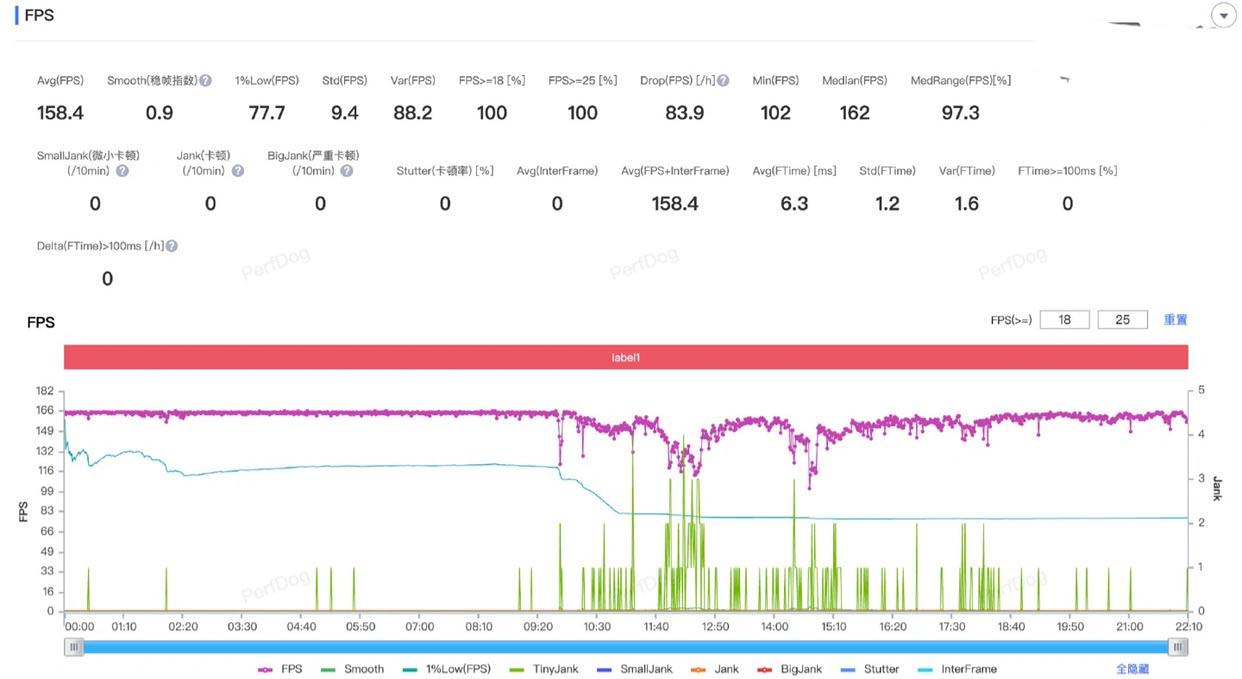Edit the FPS threshold field showing 25
Screen dimensions: 1242x679
[1122, 320]
